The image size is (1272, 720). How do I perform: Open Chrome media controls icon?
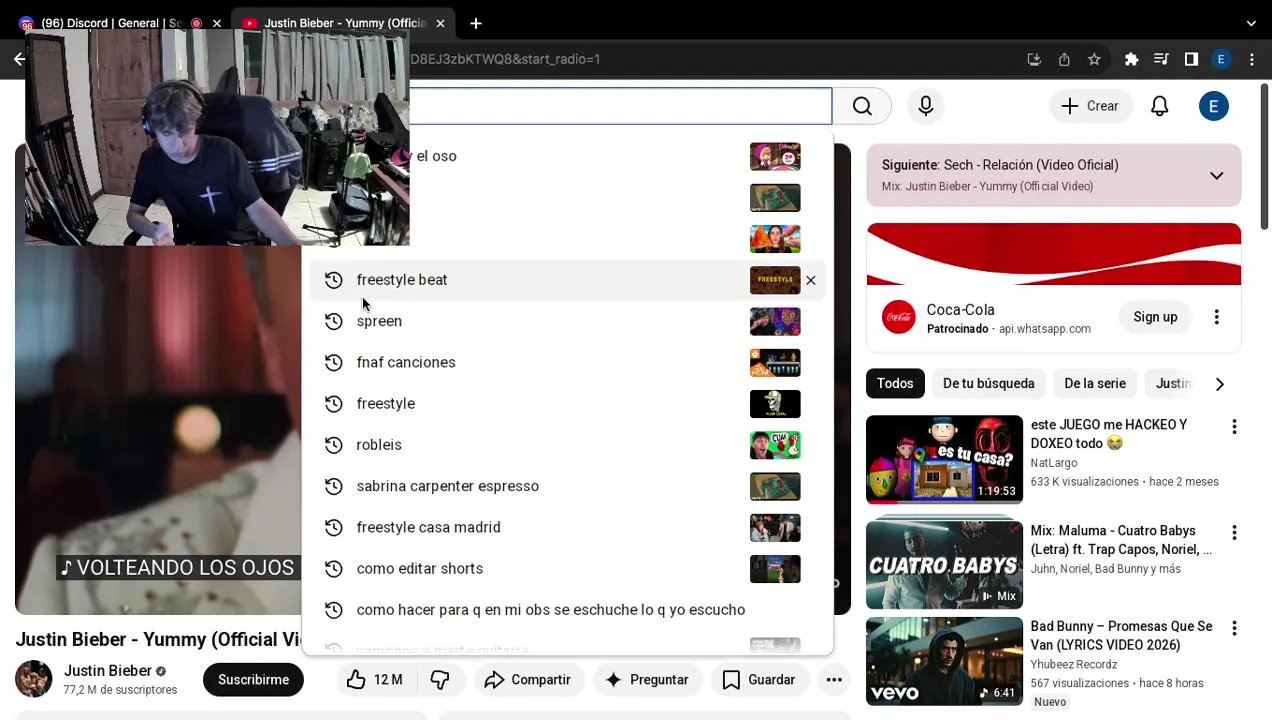pos(1161,59)
